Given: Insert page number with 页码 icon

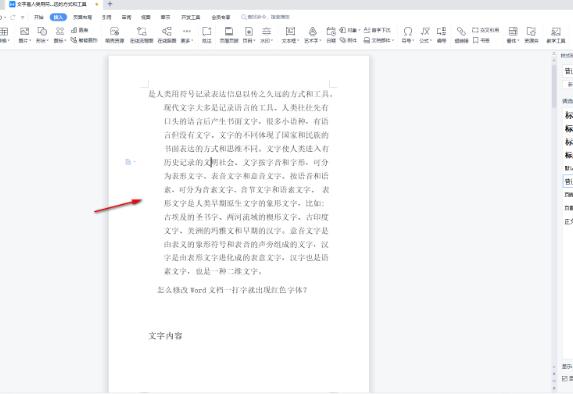Looking at the screenshot, I should click(248, 34).
